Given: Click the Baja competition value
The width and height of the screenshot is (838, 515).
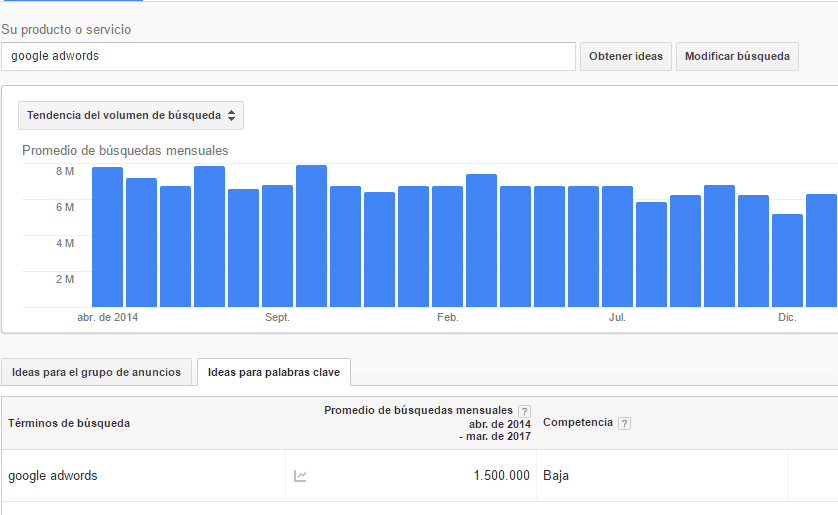Looking at the screenshot, I should point(556,475).
